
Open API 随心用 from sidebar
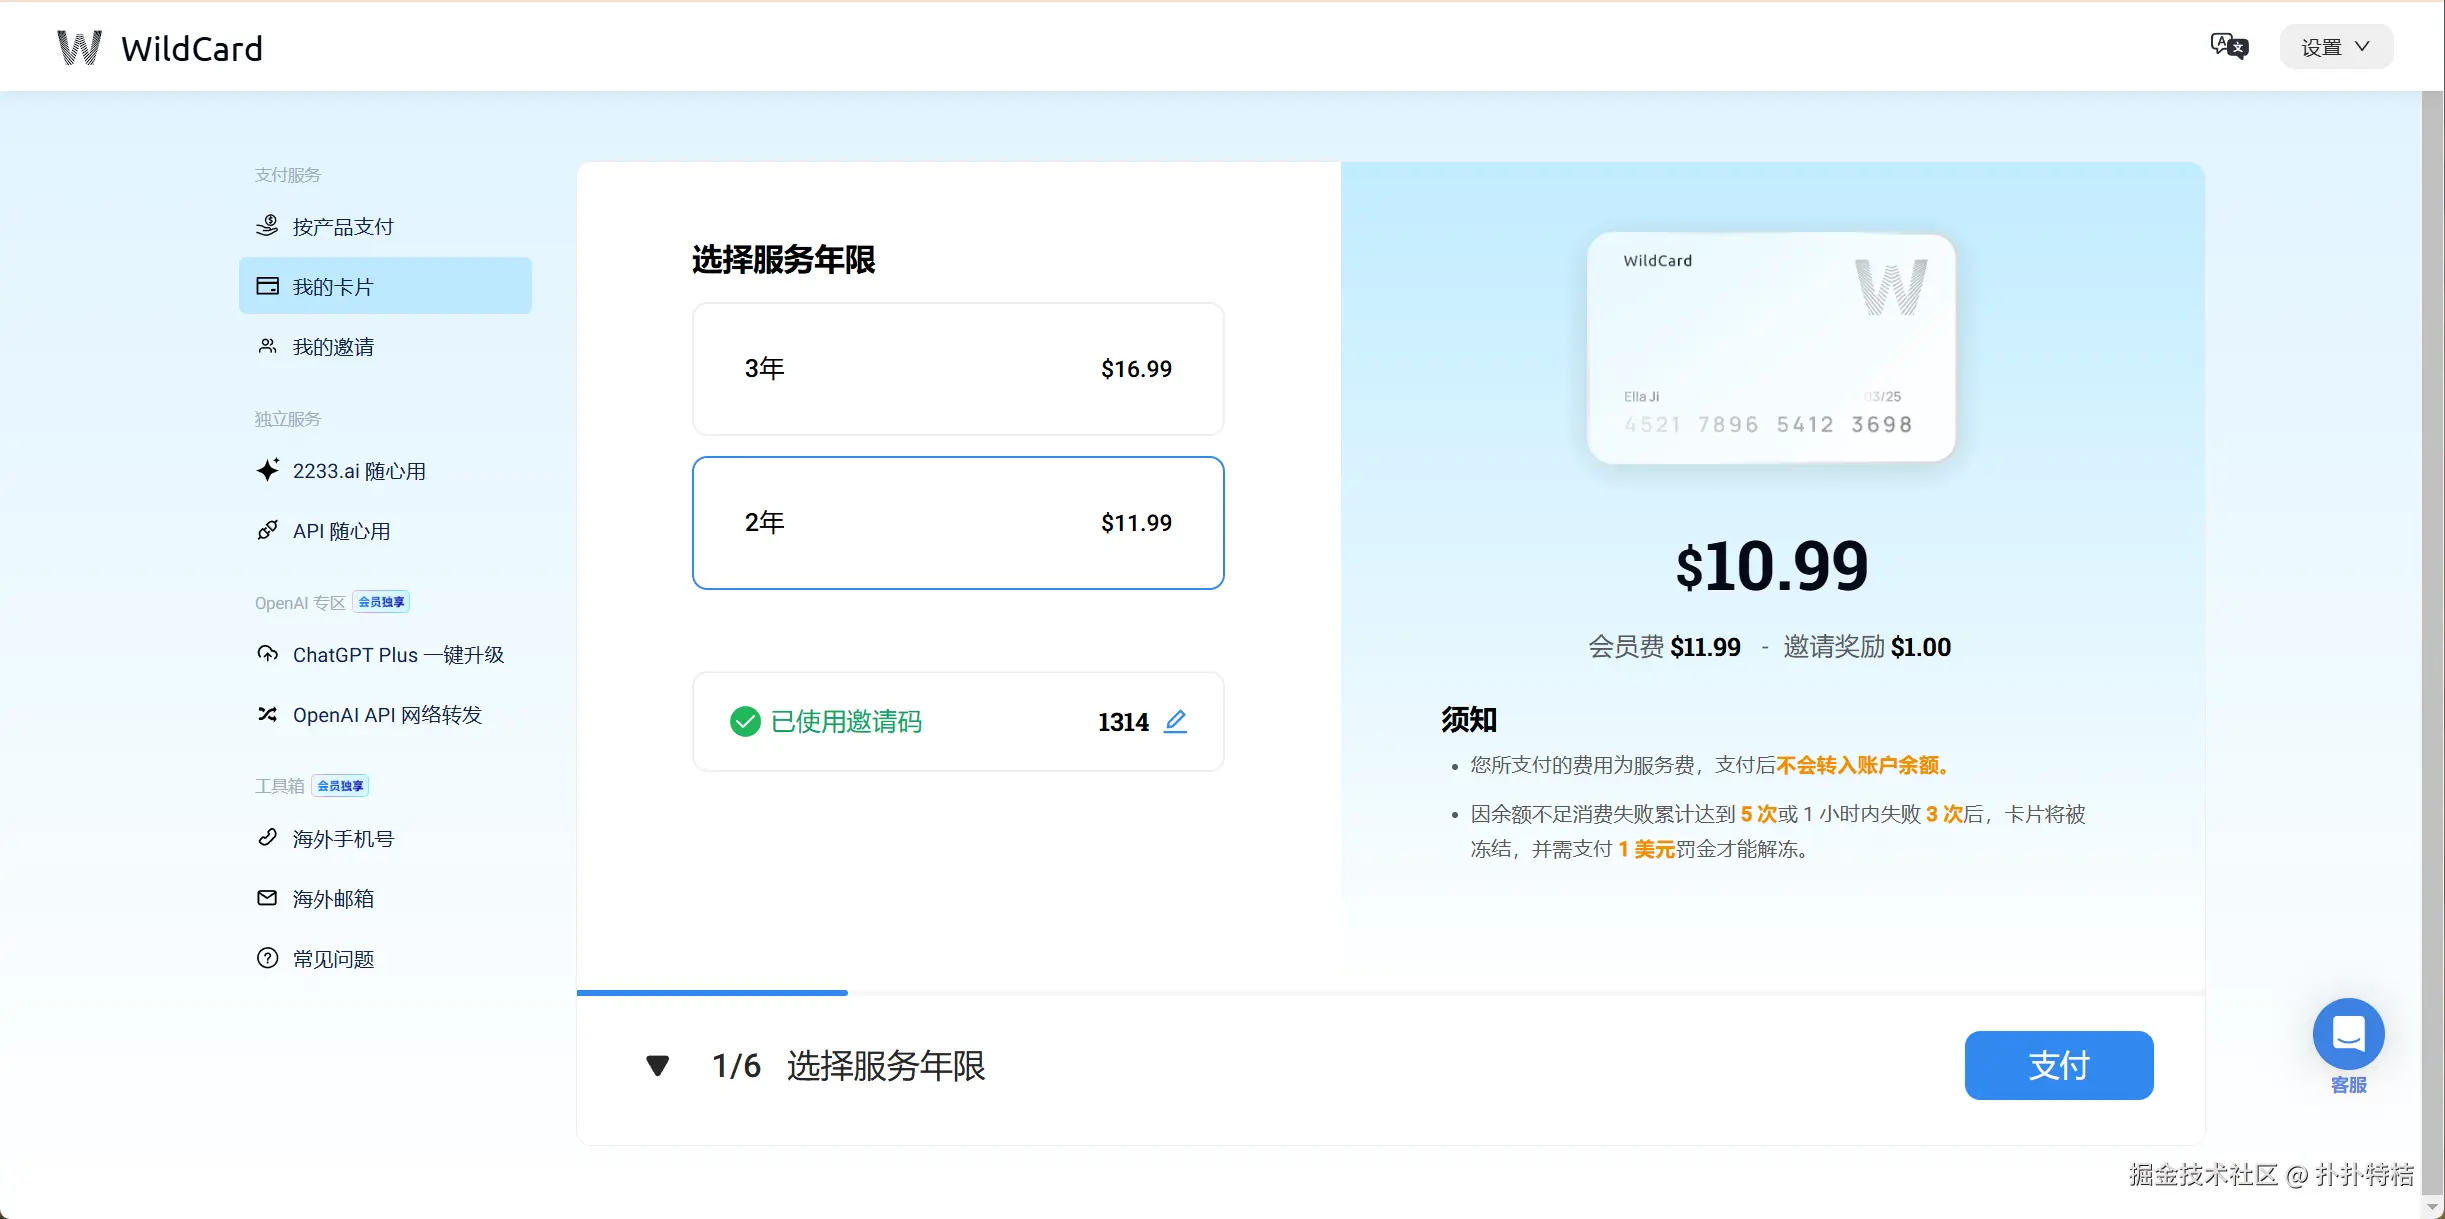(x=341, y=531)
